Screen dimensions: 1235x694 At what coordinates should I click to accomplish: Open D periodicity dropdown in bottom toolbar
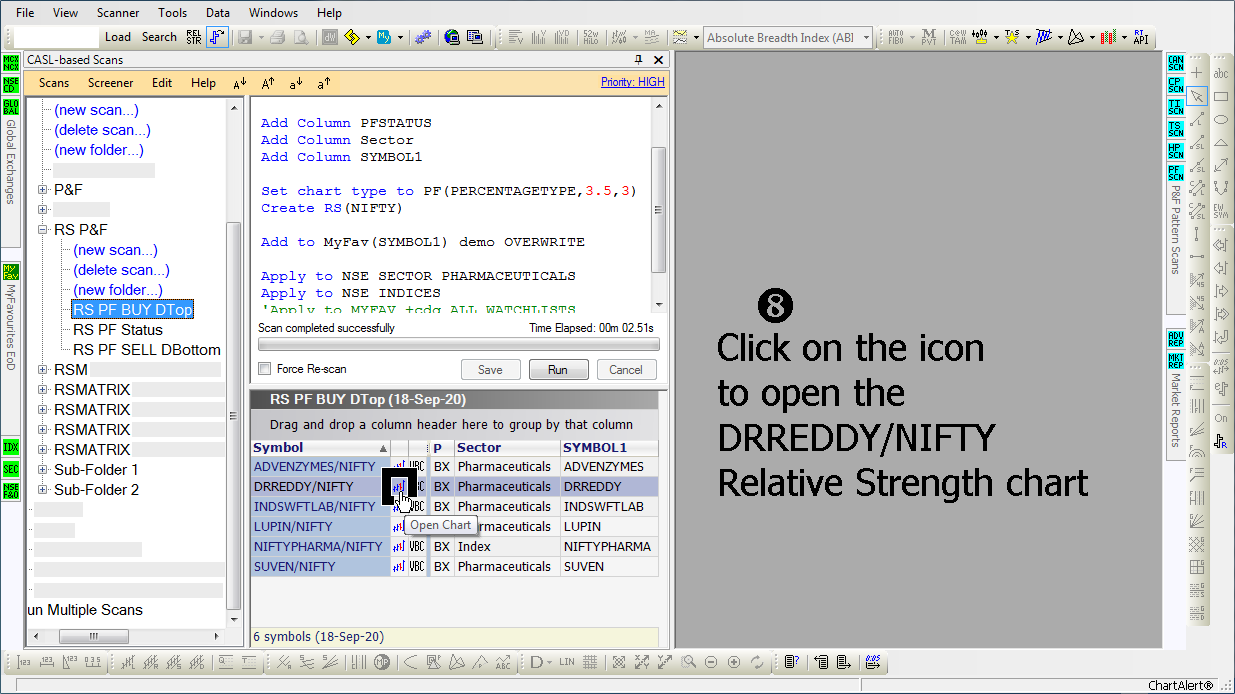(550, 662)
